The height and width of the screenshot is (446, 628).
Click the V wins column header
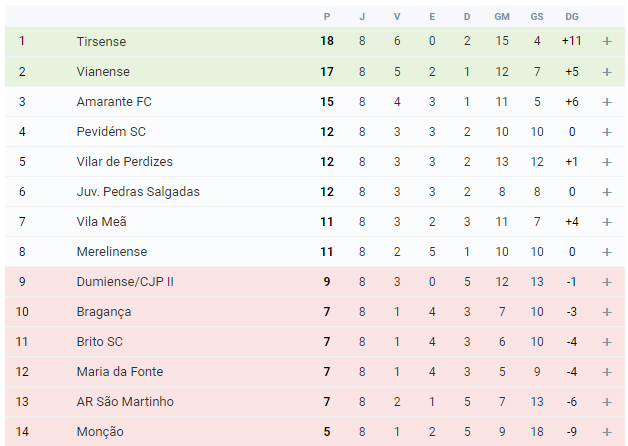[397, 16]
